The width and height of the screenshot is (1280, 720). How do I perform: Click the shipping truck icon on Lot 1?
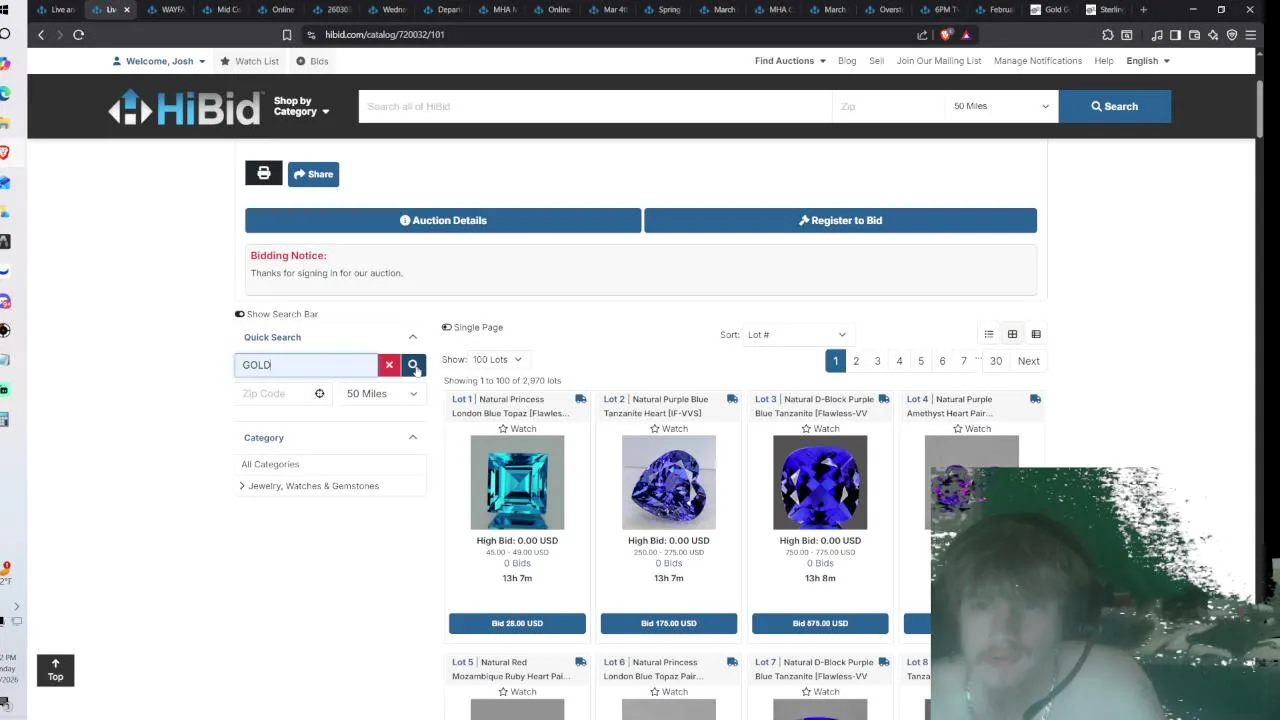(580, 399)
